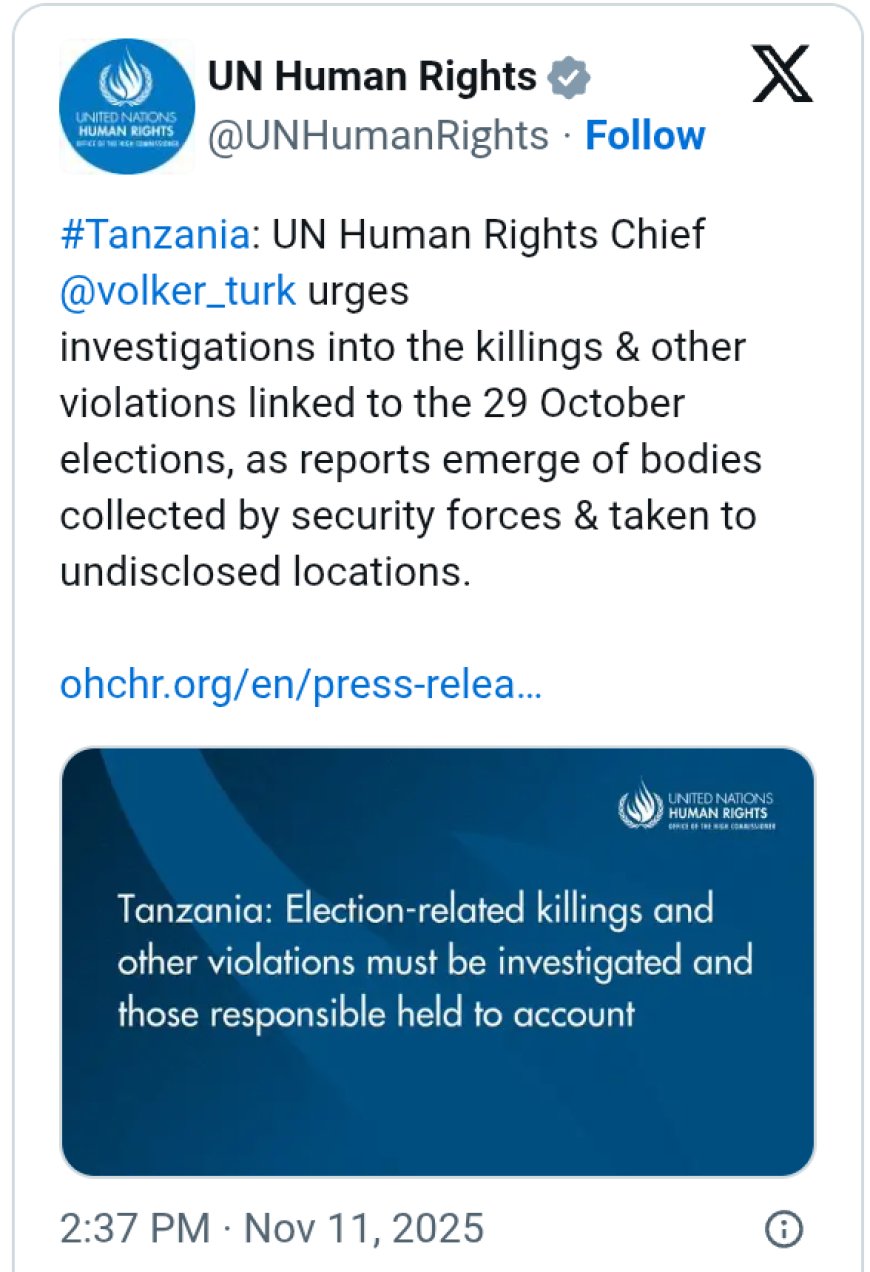Viewport: 870px width, 1272px height.
Task: Click the @UNHumanRights handle
Action: (x=378, y=135)
